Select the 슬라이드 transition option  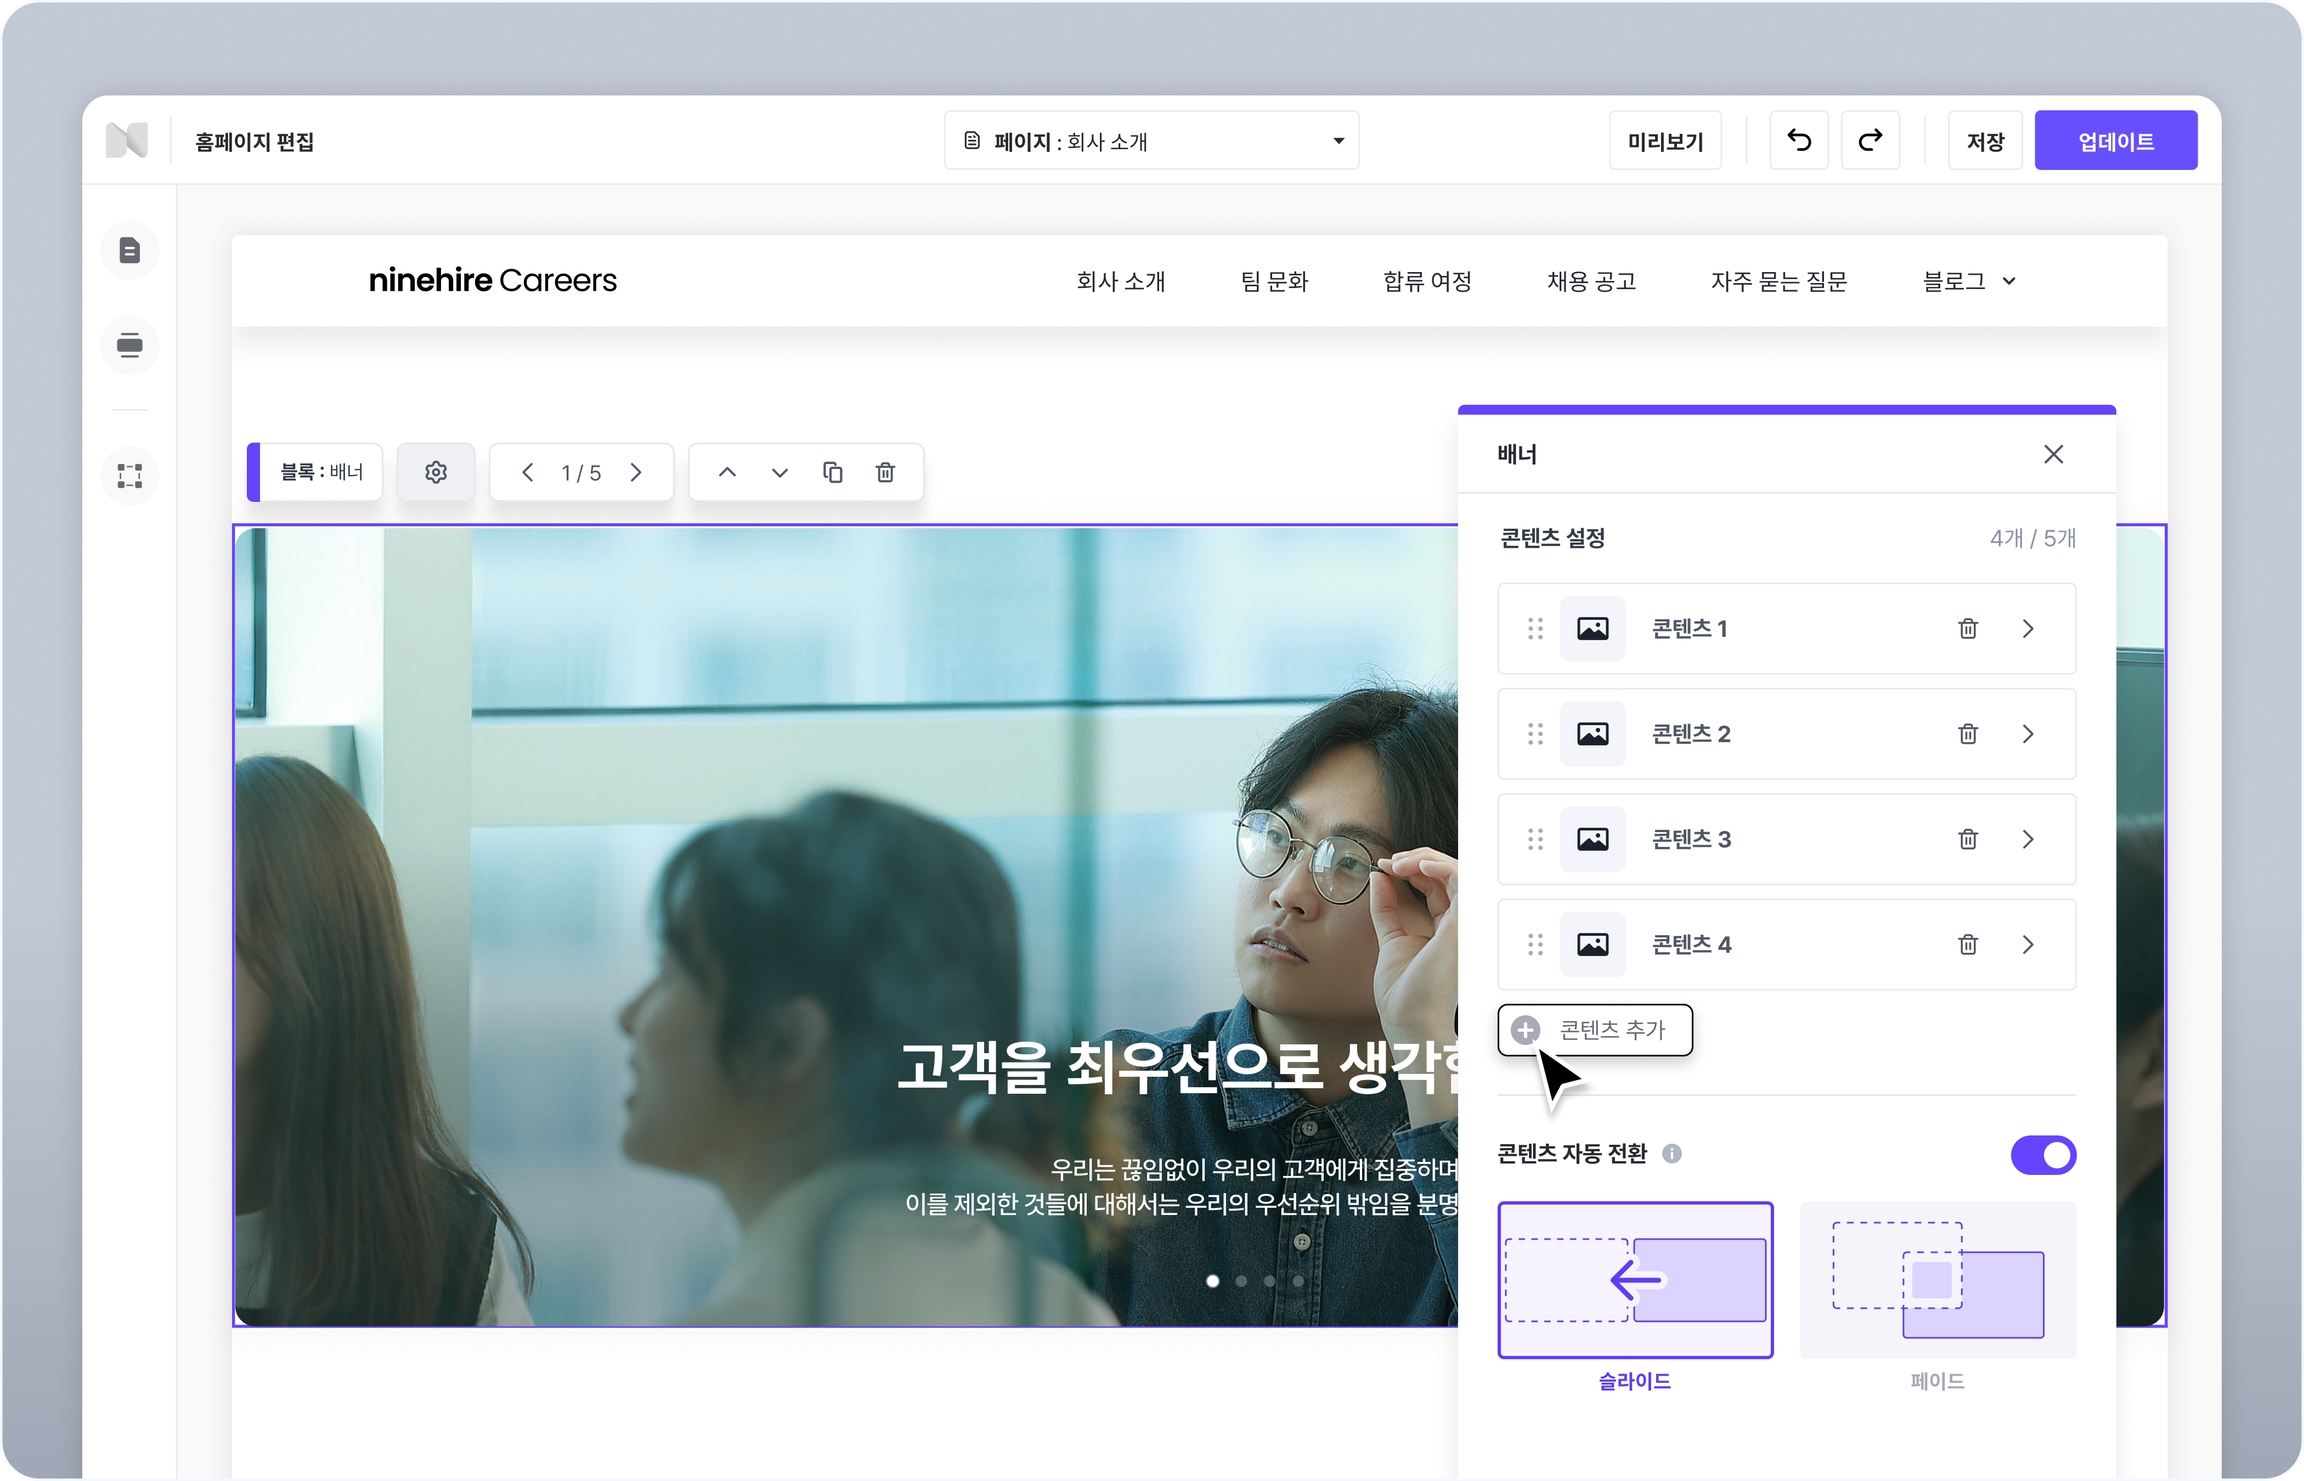point(1635,1280)
